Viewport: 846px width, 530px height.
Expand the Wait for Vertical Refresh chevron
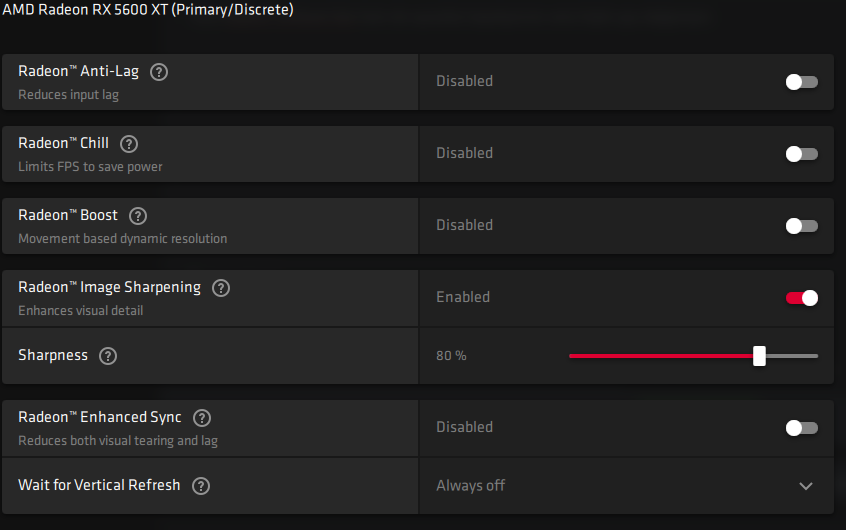pos(806,486)
